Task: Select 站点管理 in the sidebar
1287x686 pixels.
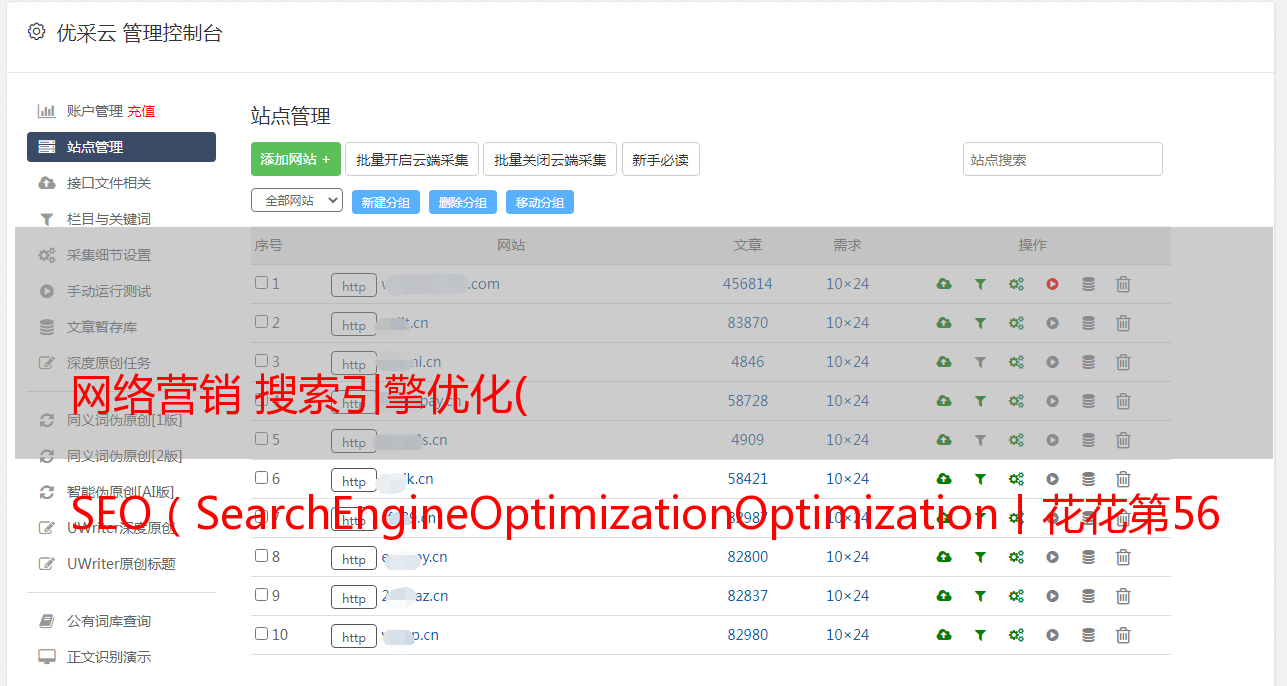Action: [x=121, y=147]
